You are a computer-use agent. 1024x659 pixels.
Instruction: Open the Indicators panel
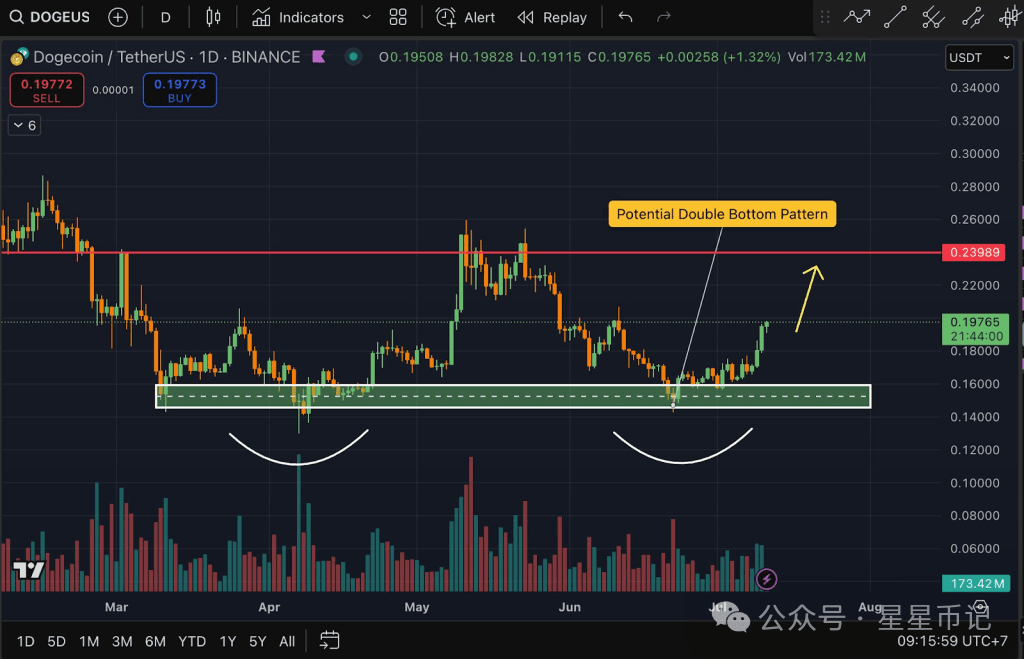tap(298, 18)
